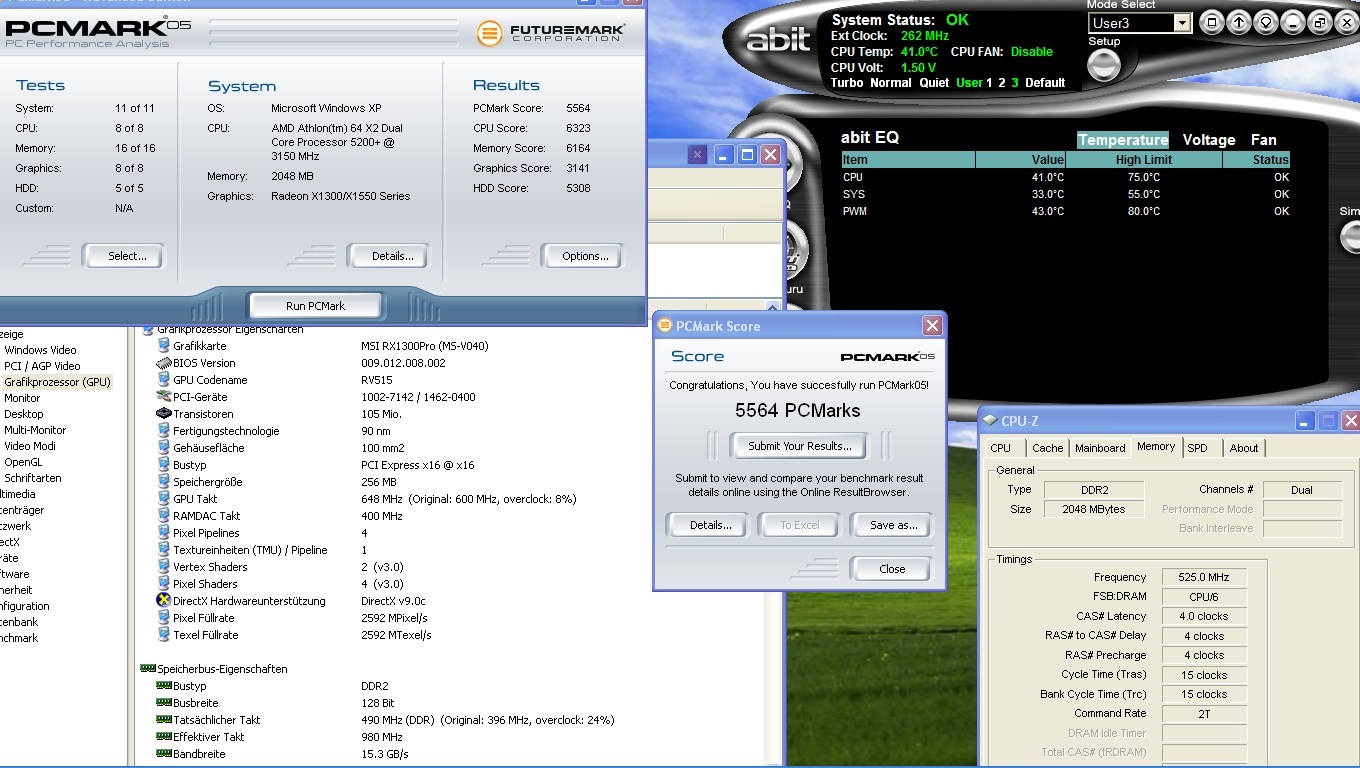
Task: Click the Futuremark logo icon
Action: [x=489, y=33]
